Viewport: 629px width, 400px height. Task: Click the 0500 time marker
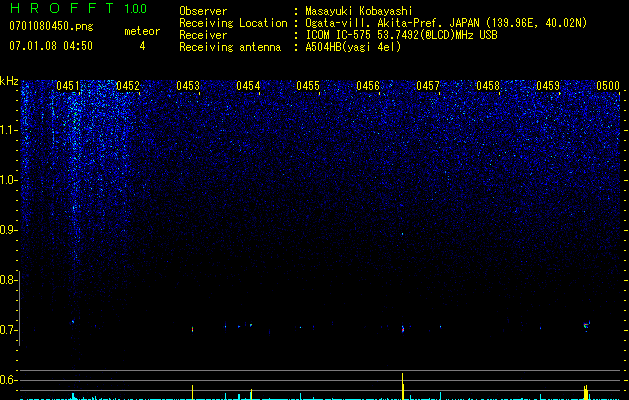(608, 86)
